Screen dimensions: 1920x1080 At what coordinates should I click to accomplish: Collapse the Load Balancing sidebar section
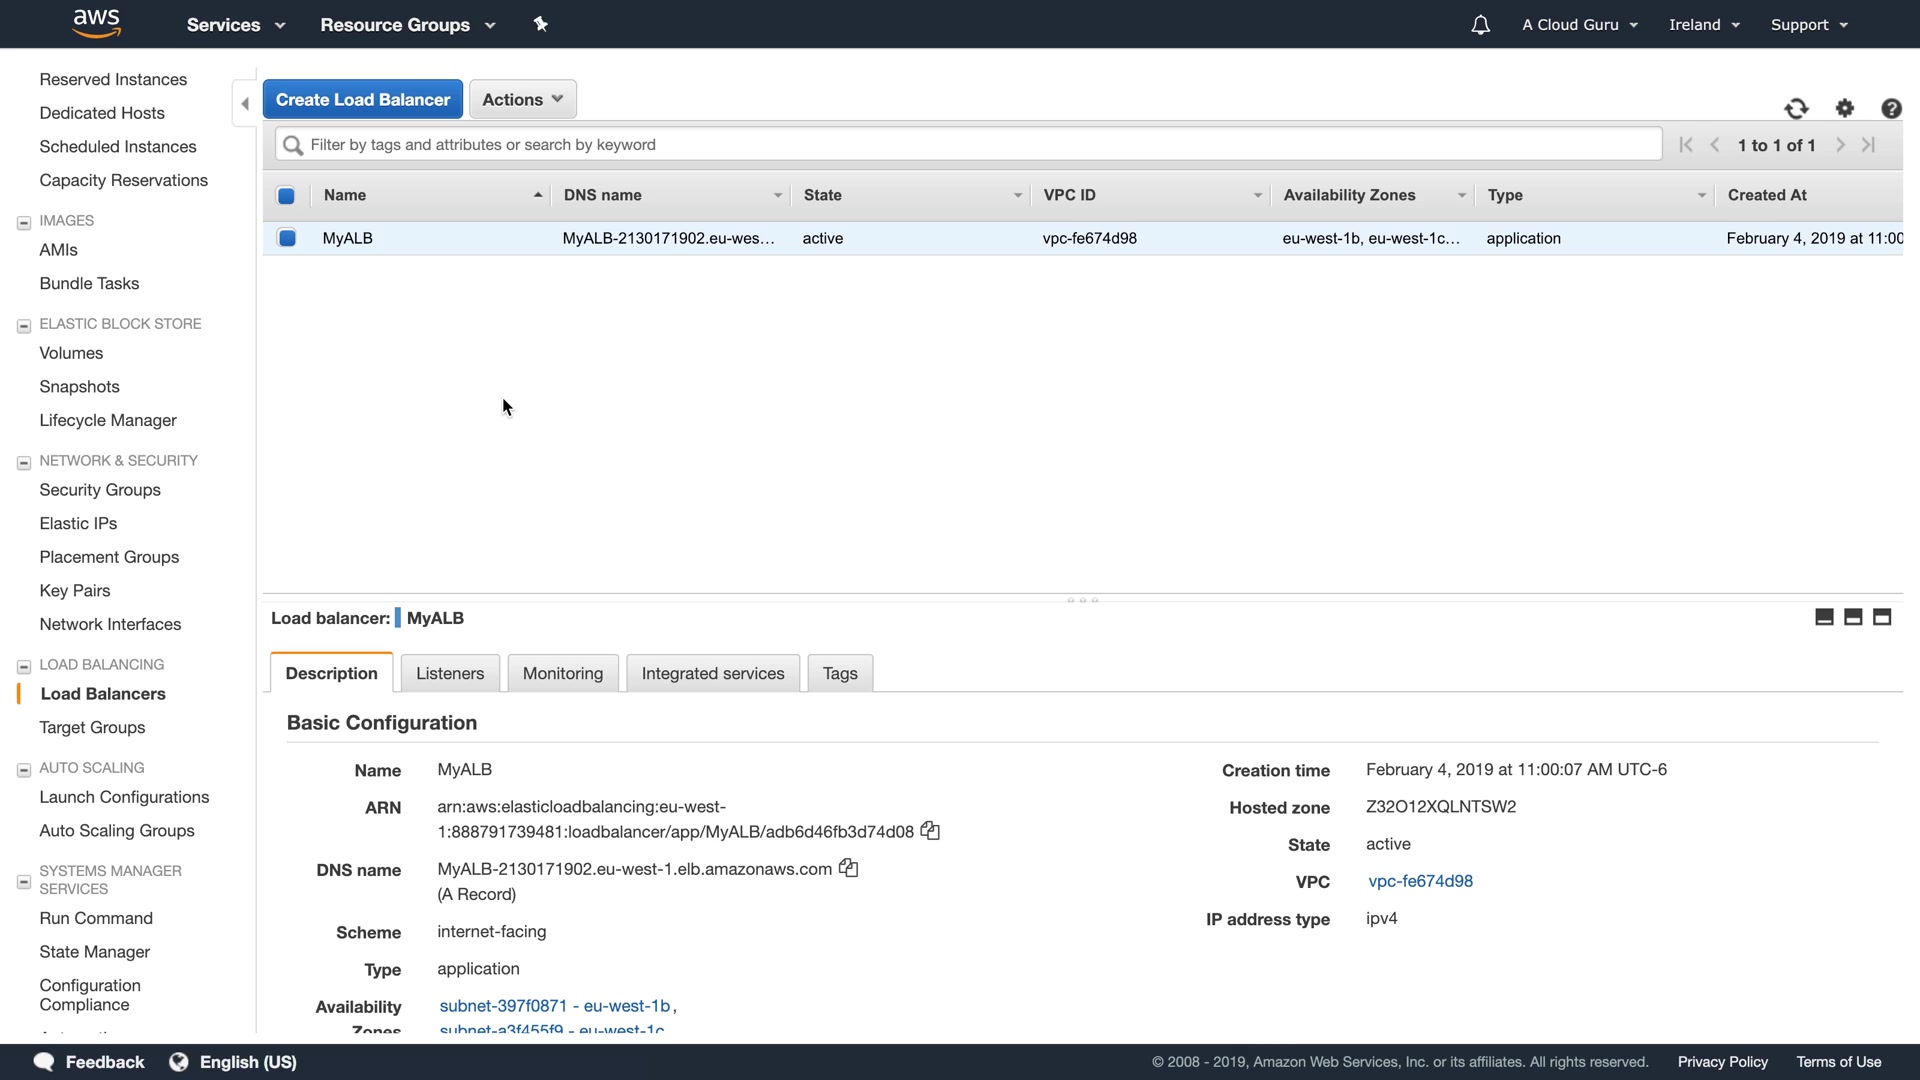(24, 666)
